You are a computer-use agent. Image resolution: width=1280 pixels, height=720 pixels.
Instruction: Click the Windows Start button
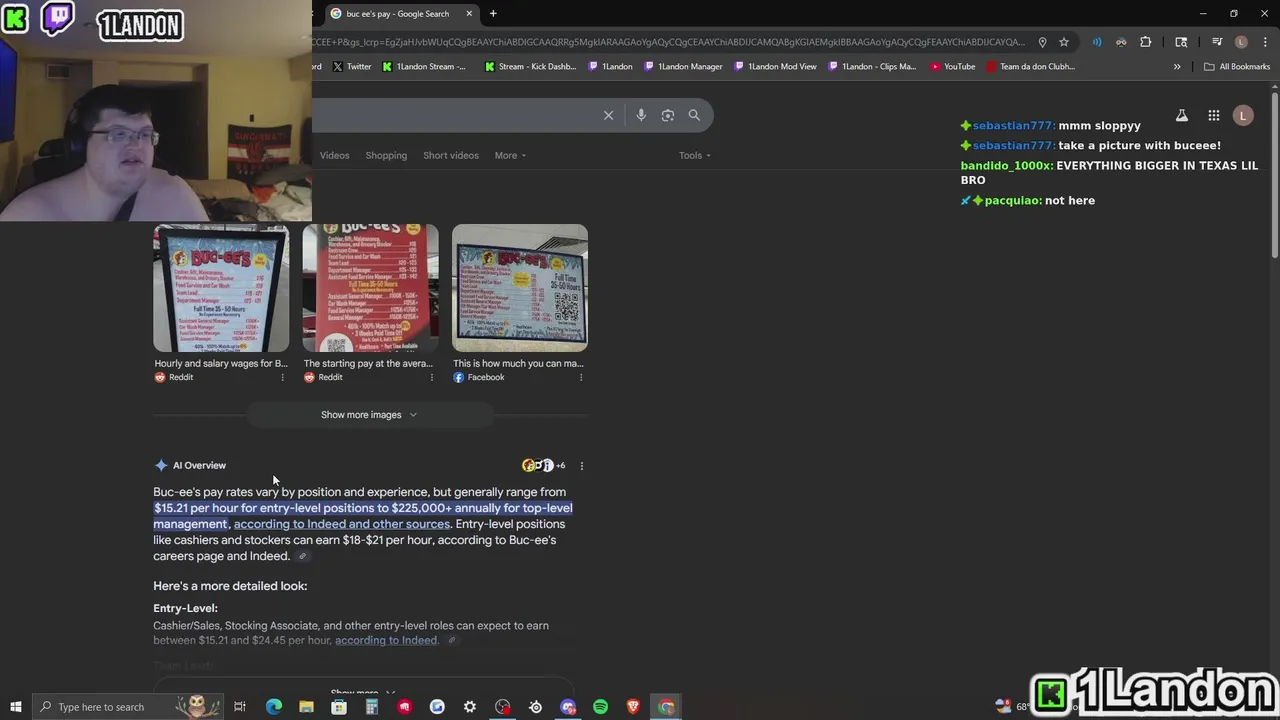[x=15, y=707]
